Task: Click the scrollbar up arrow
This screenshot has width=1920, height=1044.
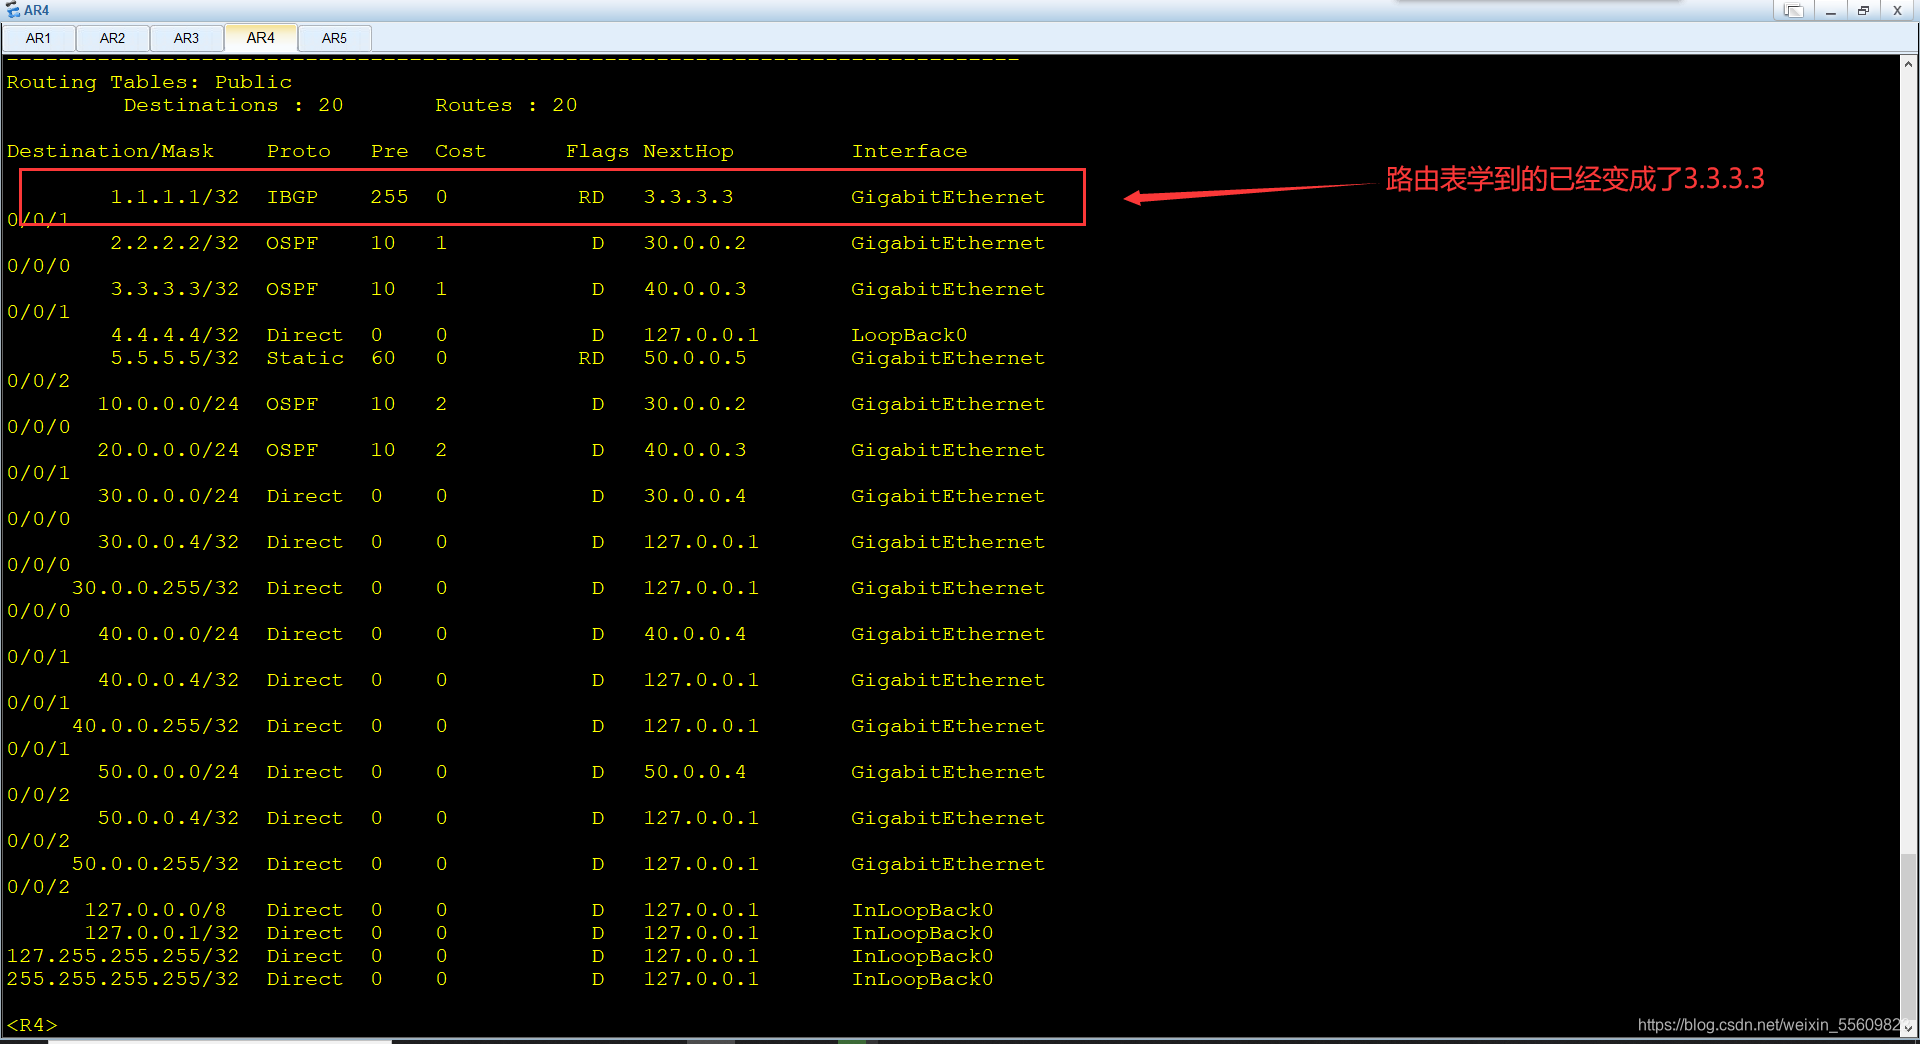Action: tap(1909, 64)
